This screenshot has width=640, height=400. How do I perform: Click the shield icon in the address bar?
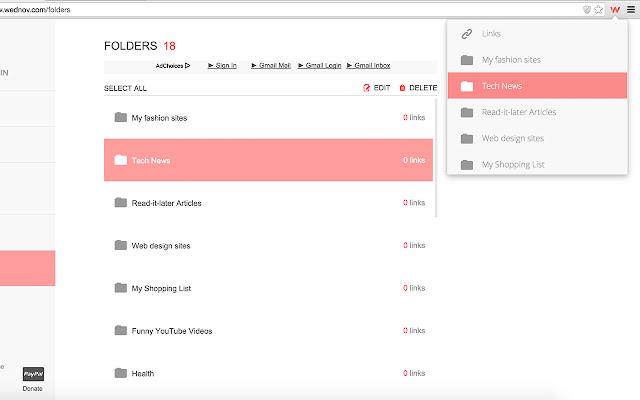(x=587, y=9)
